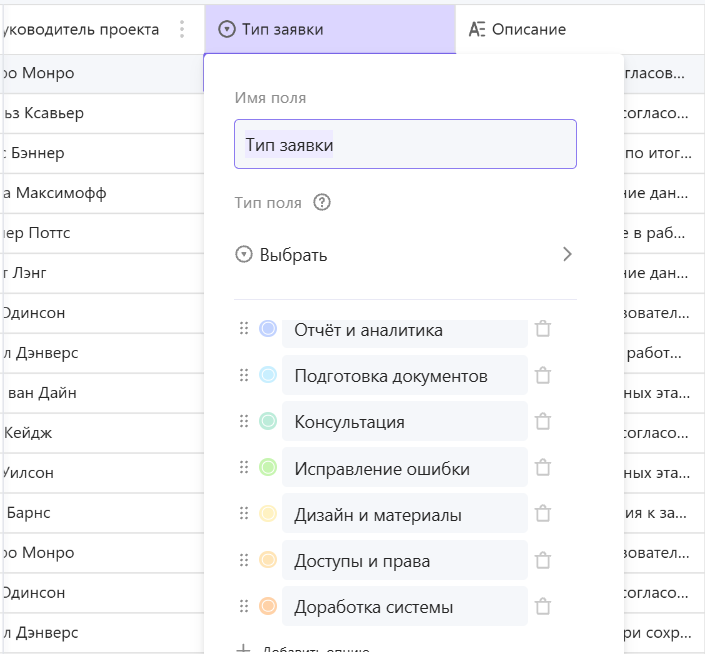Click the description cell ending with по итог...
The height and width of the screenshot is (654, 705).
(665, 153)
